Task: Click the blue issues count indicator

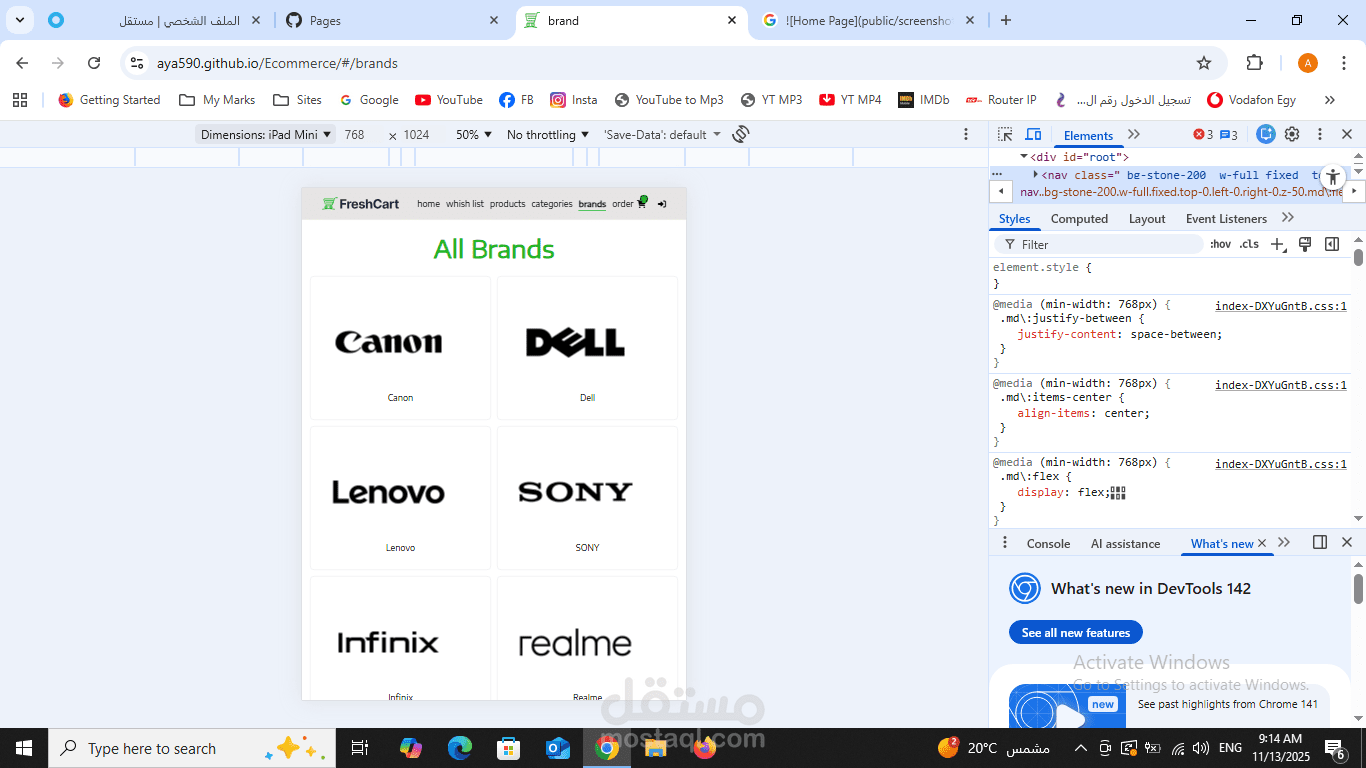Action: click(1229, 135)
